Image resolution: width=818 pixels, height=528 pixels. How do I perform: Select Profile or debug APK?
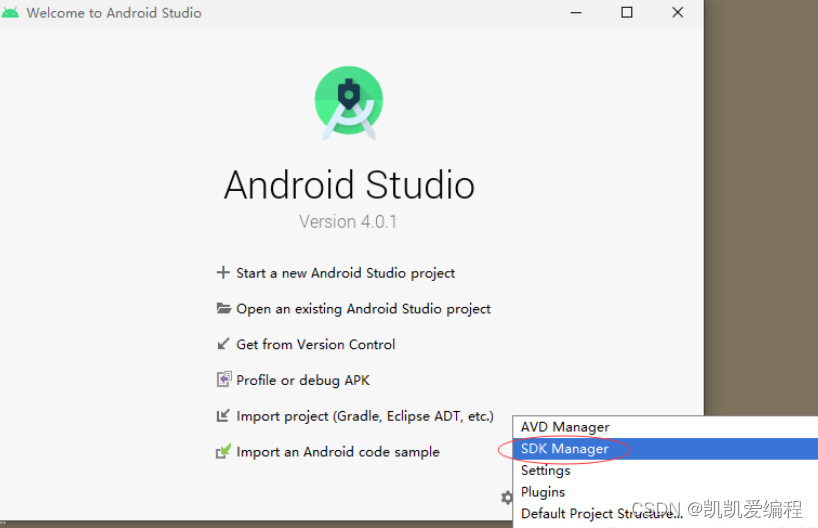coord(303,380)
